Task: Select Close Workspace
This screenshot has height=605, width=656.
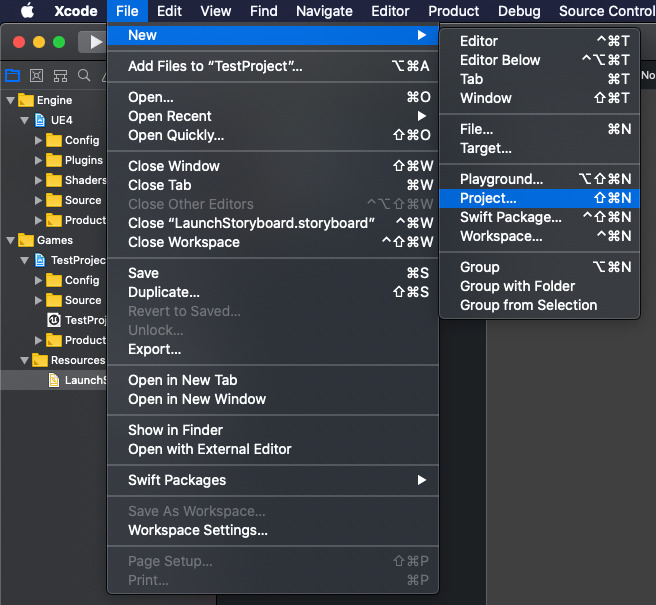Action: point(273,242)
